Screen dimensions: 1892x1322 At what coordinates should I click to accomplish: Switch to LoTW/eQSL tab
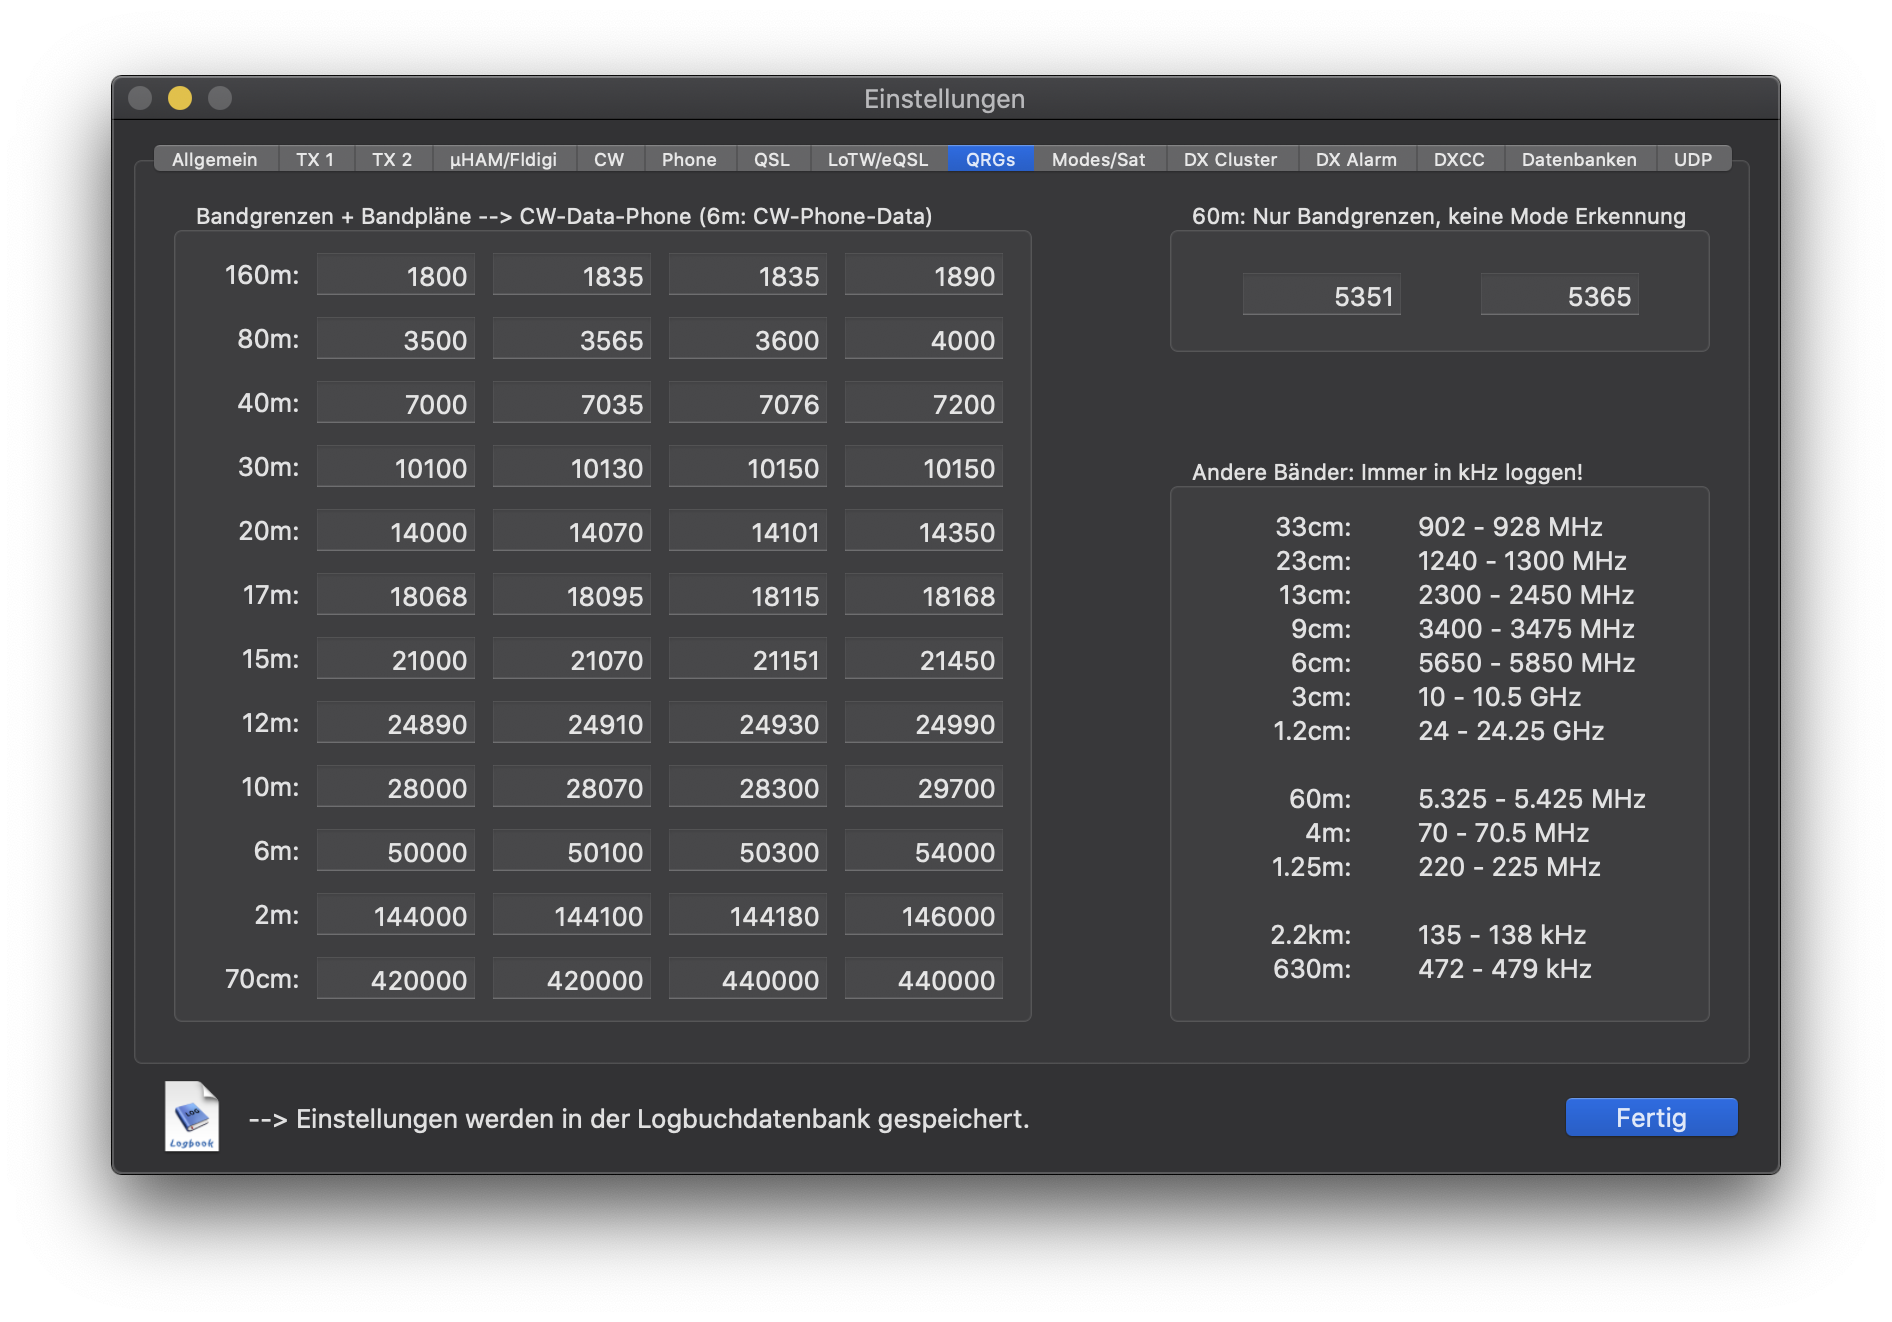click(877, 160)
